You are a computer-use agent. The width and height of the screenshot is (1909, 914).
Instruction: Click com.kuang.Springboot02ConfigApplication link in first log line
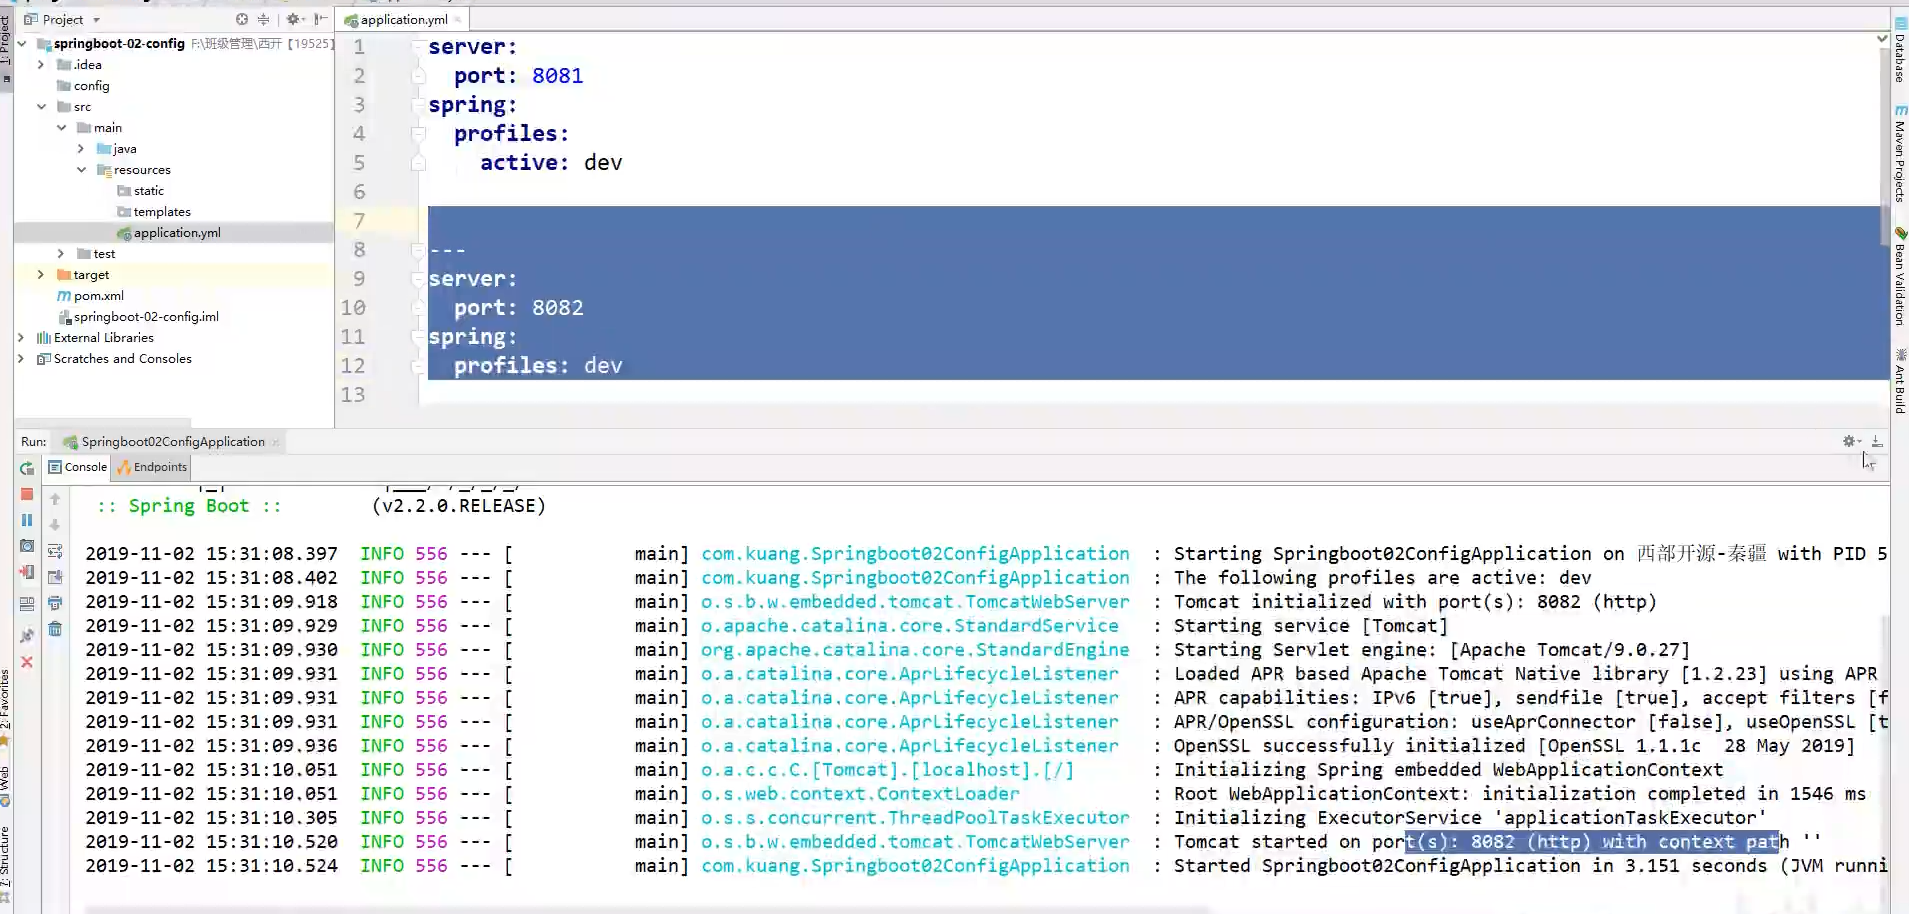915,554
